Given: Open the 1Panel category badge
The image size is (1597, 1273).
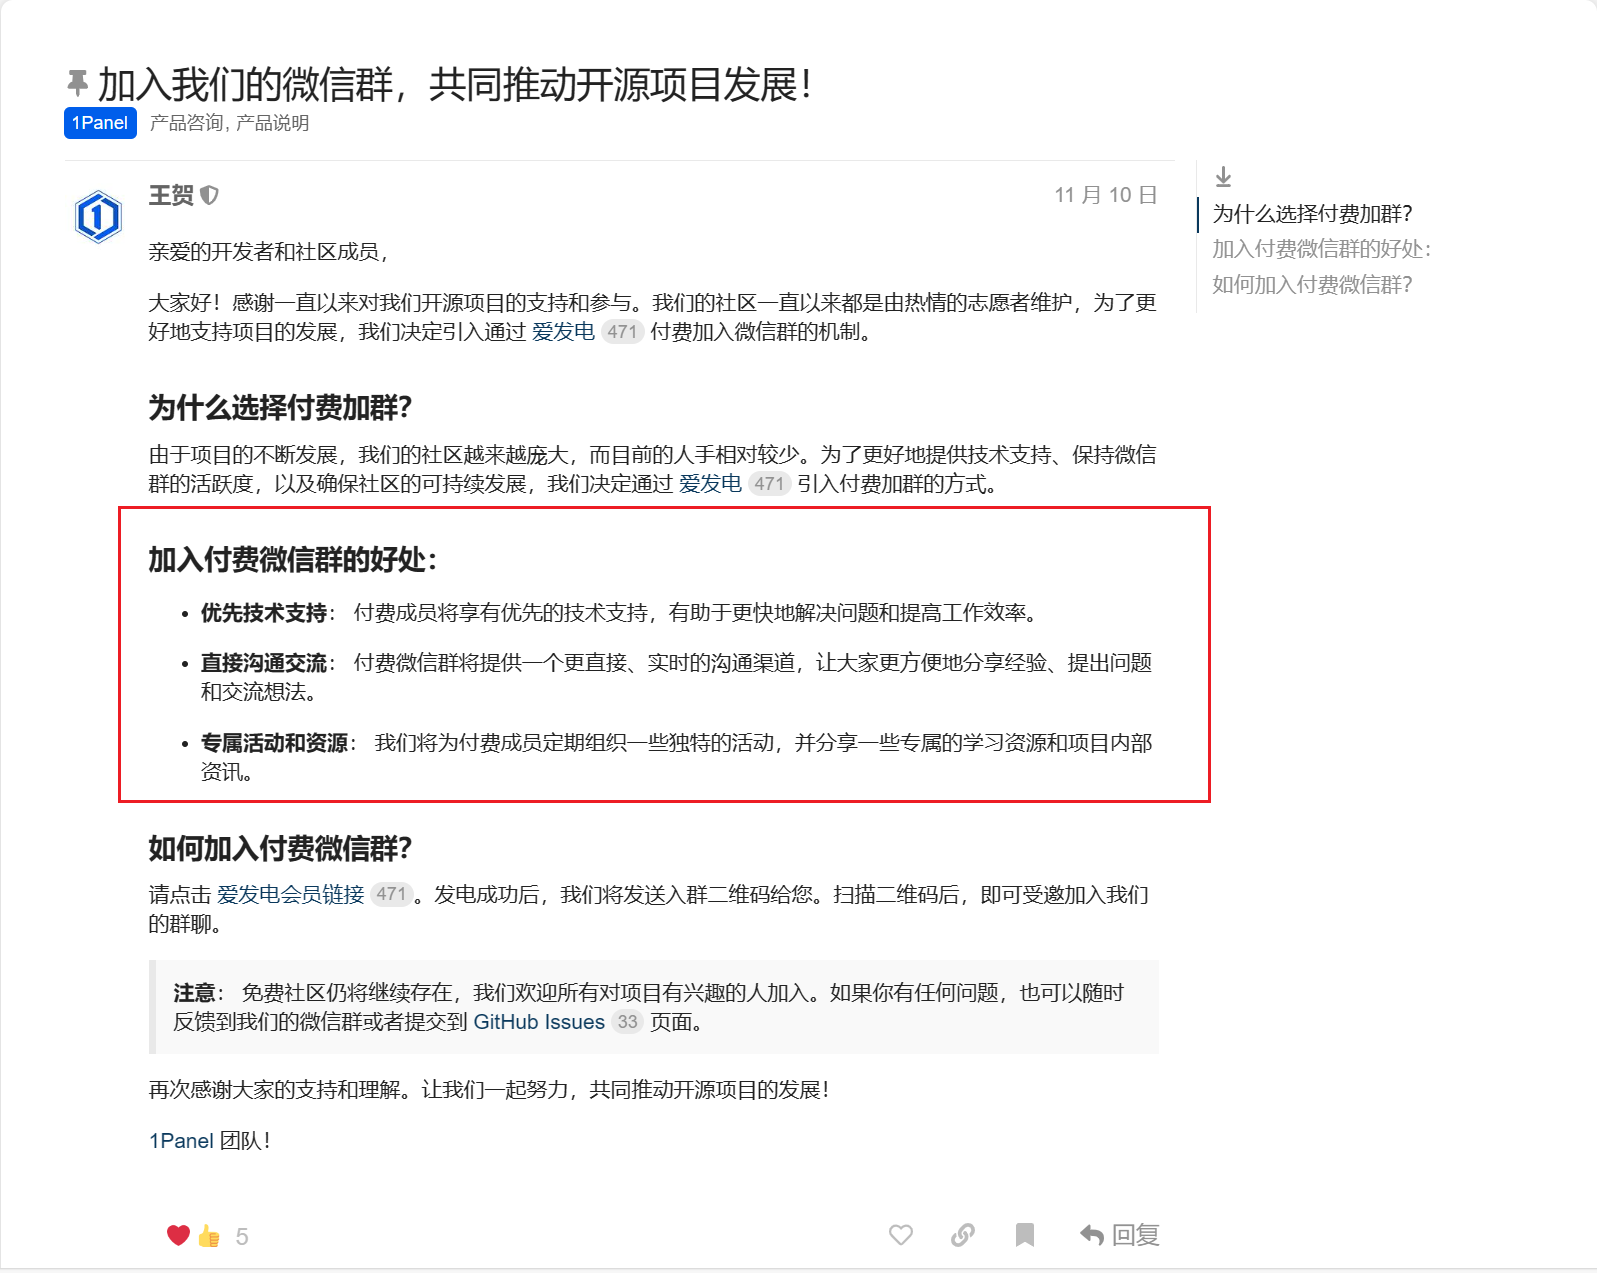Looking at the screenshot, I should coord(100,123).
